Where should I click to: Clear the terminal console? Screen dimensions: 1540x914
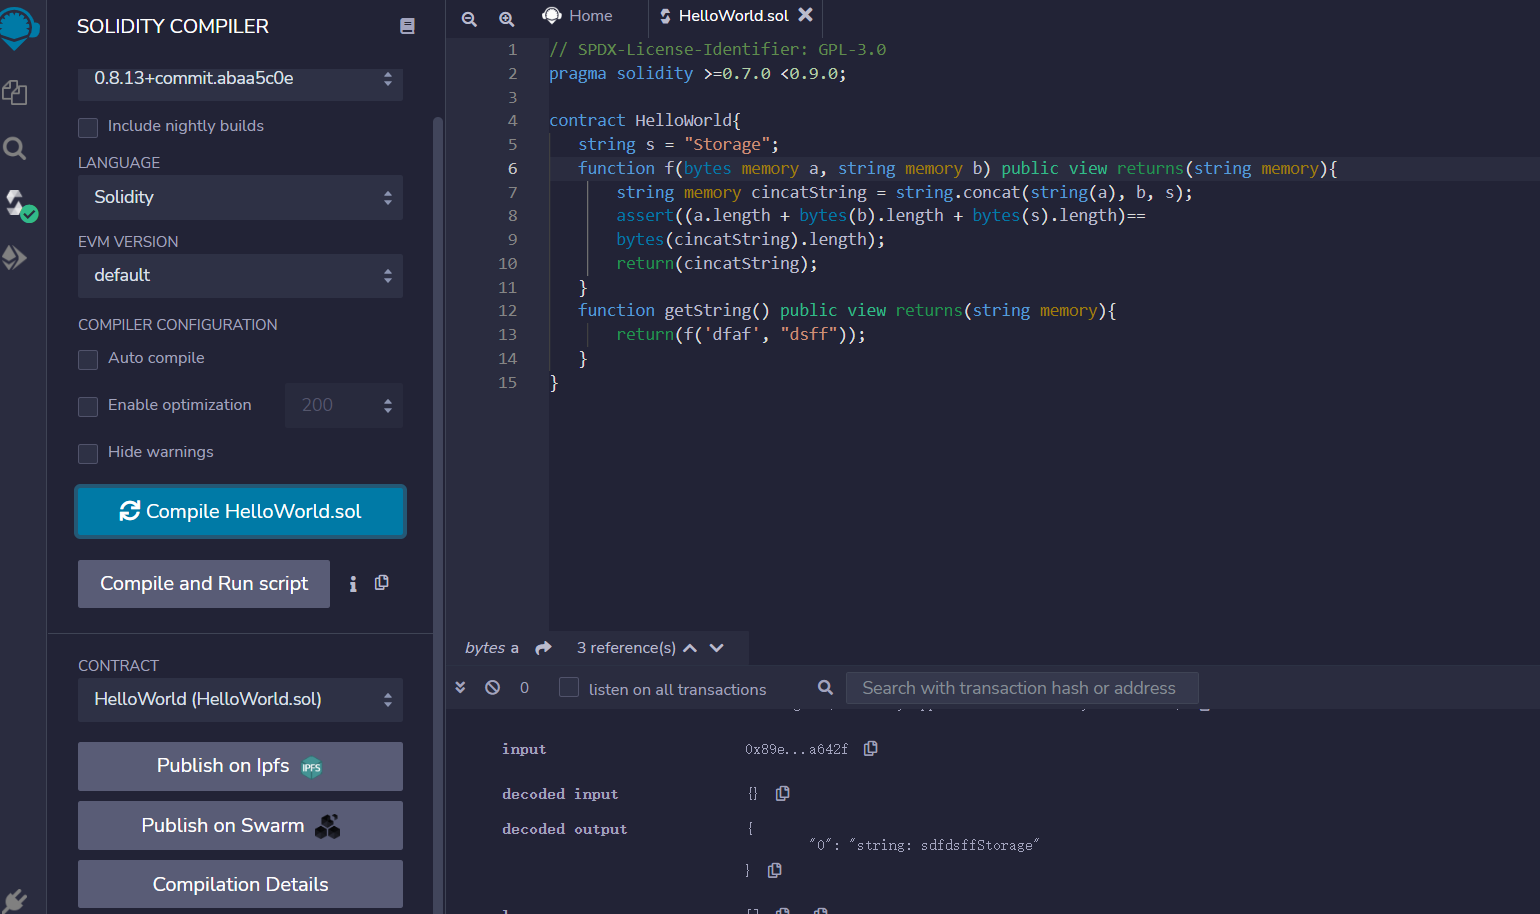[493, 687]
